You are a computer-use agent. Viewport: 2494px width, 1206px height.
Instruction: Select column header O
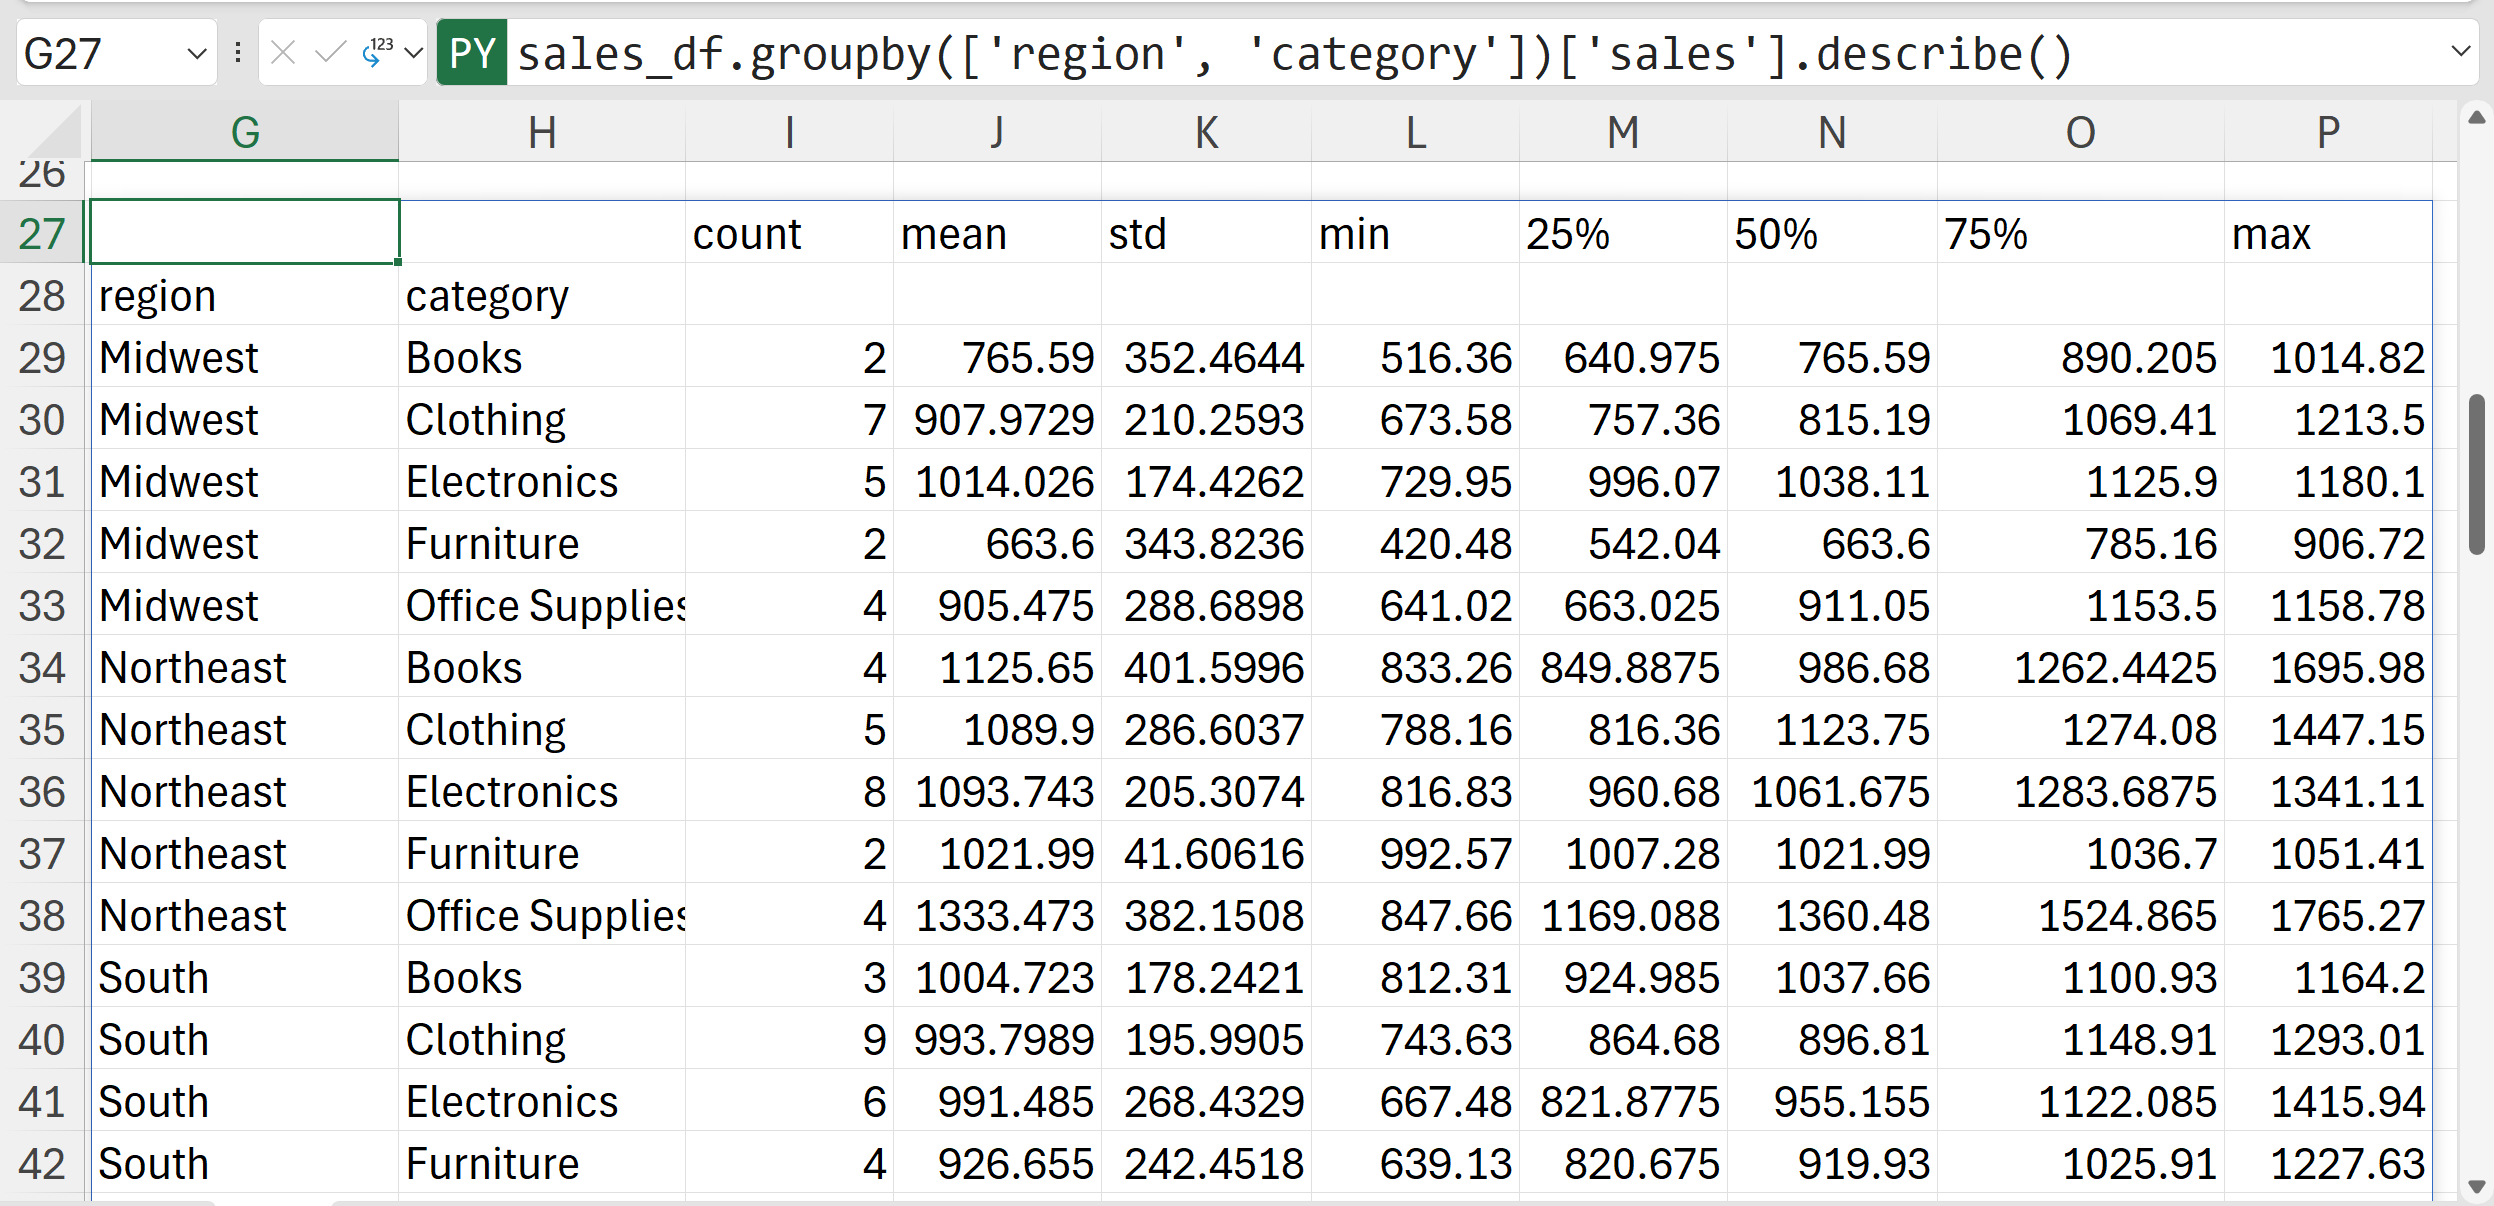[x=2080, y=133]
